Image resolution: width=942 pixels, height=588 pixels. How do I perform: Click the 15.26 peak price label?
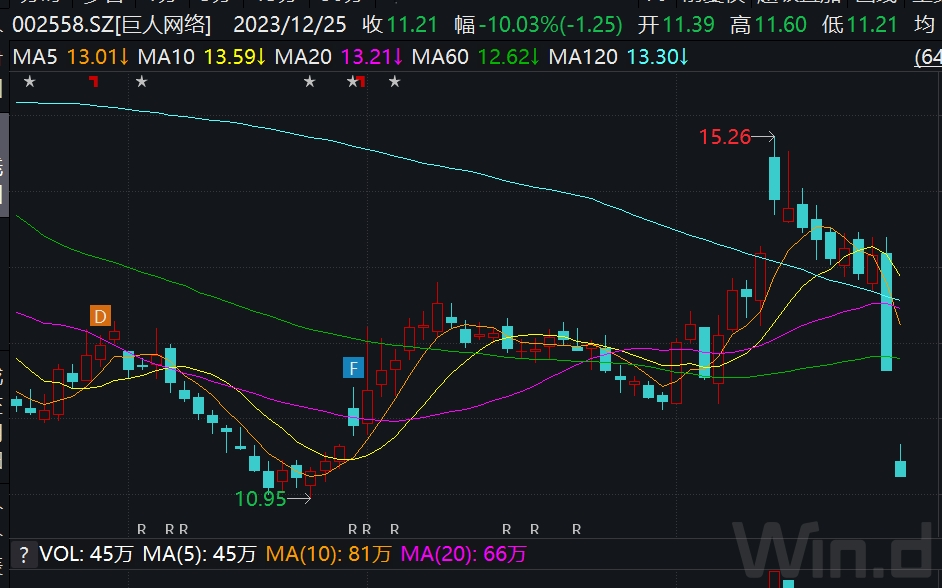[725, 137]
